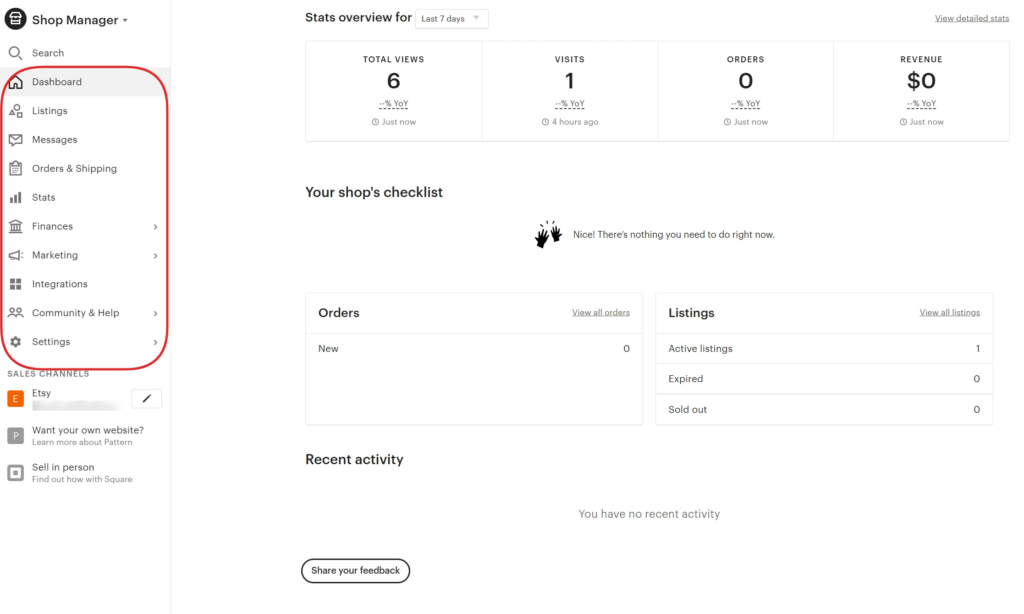Screen dimensions: 1024x614
Task: Click the pencil icon next to Etsy channel
Action: click(x=146, y=398)
